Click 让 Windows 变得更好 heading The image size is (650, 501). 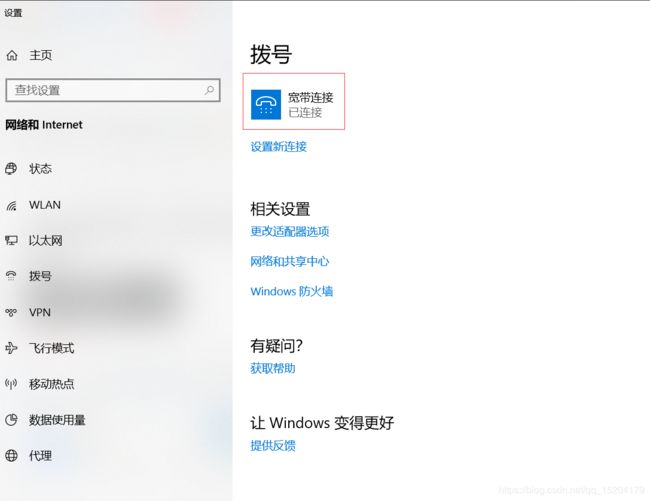tap(322, 423)
